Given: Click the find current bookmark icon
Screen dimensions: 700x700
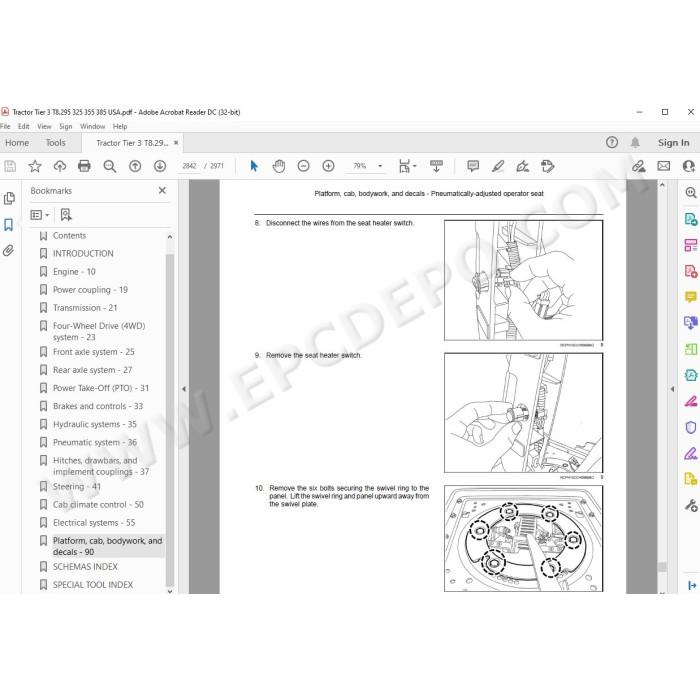Looking at the screenshot, I should pos(66,215).
